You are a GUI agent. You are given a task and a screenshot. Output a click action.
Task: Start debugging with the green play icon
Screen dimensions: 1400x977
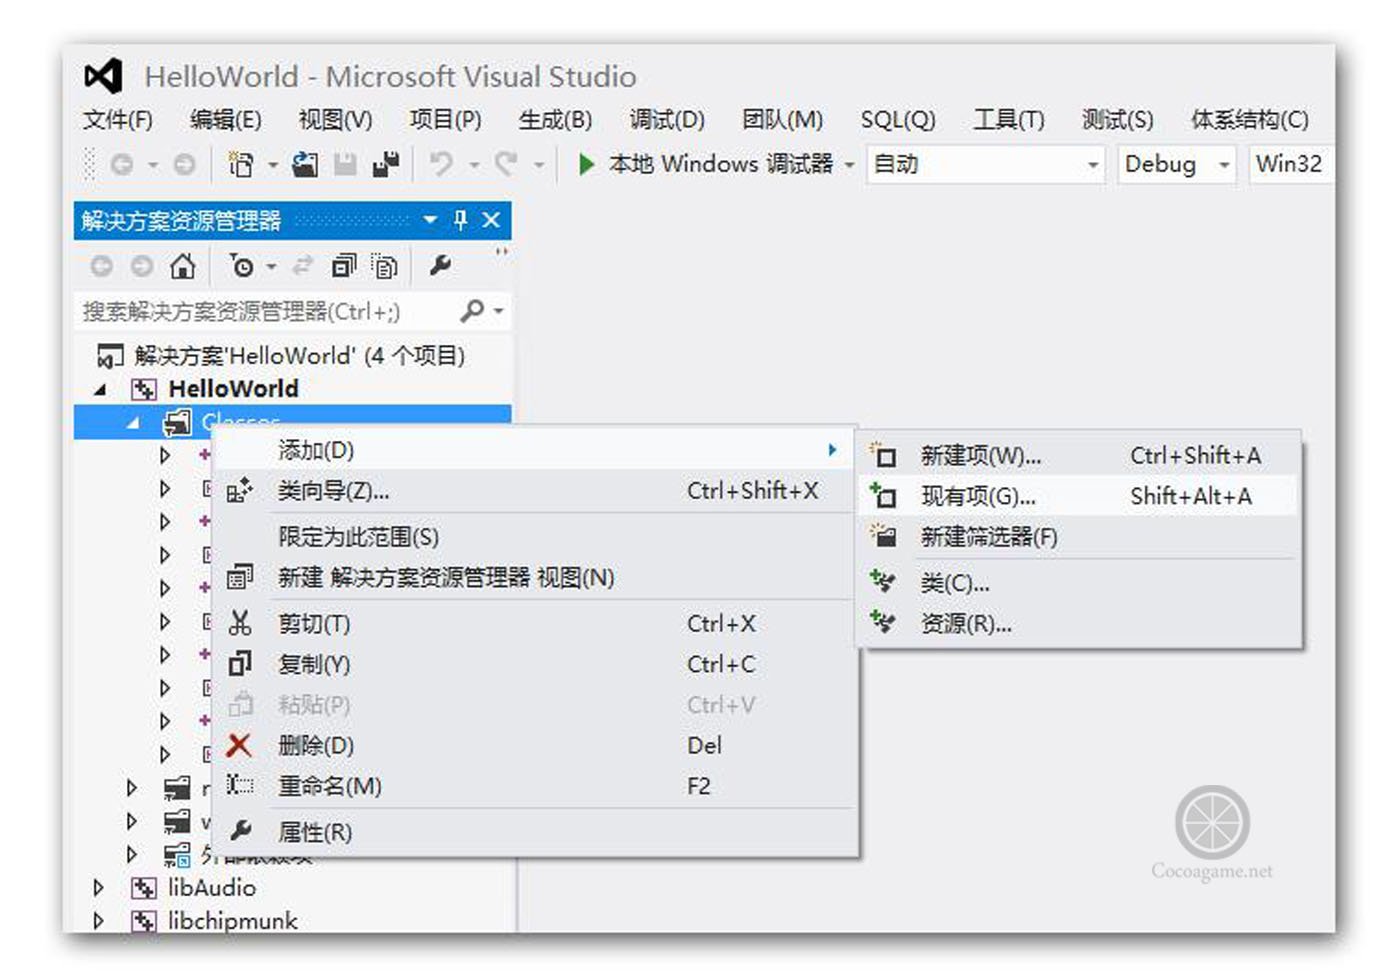(586, 164)
